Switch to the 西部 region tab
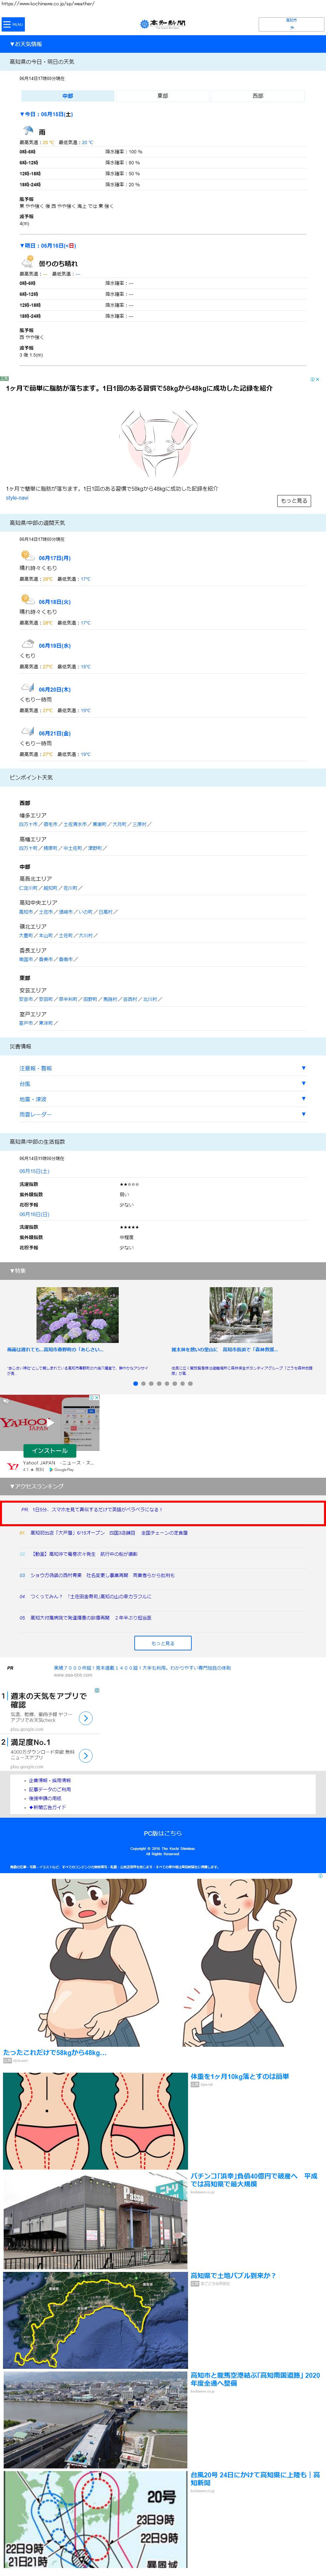The height and width of the screenshot is (2576, 326). (x=258, y=96)
